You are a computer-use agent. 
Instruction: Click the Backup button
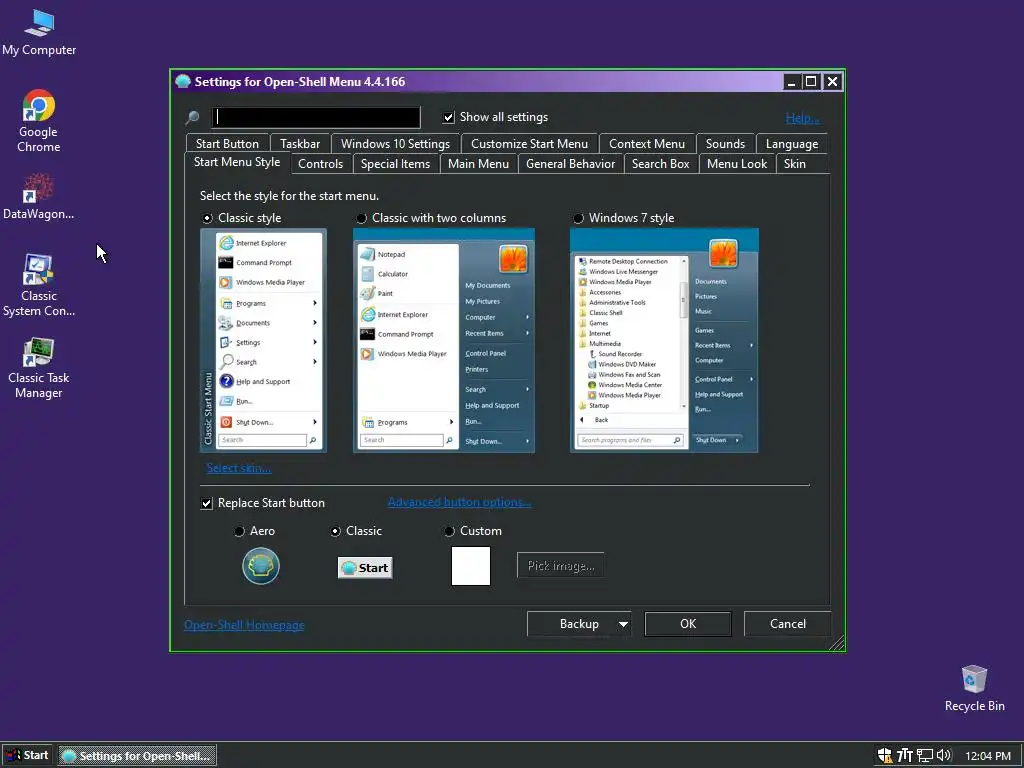point(579,624)
